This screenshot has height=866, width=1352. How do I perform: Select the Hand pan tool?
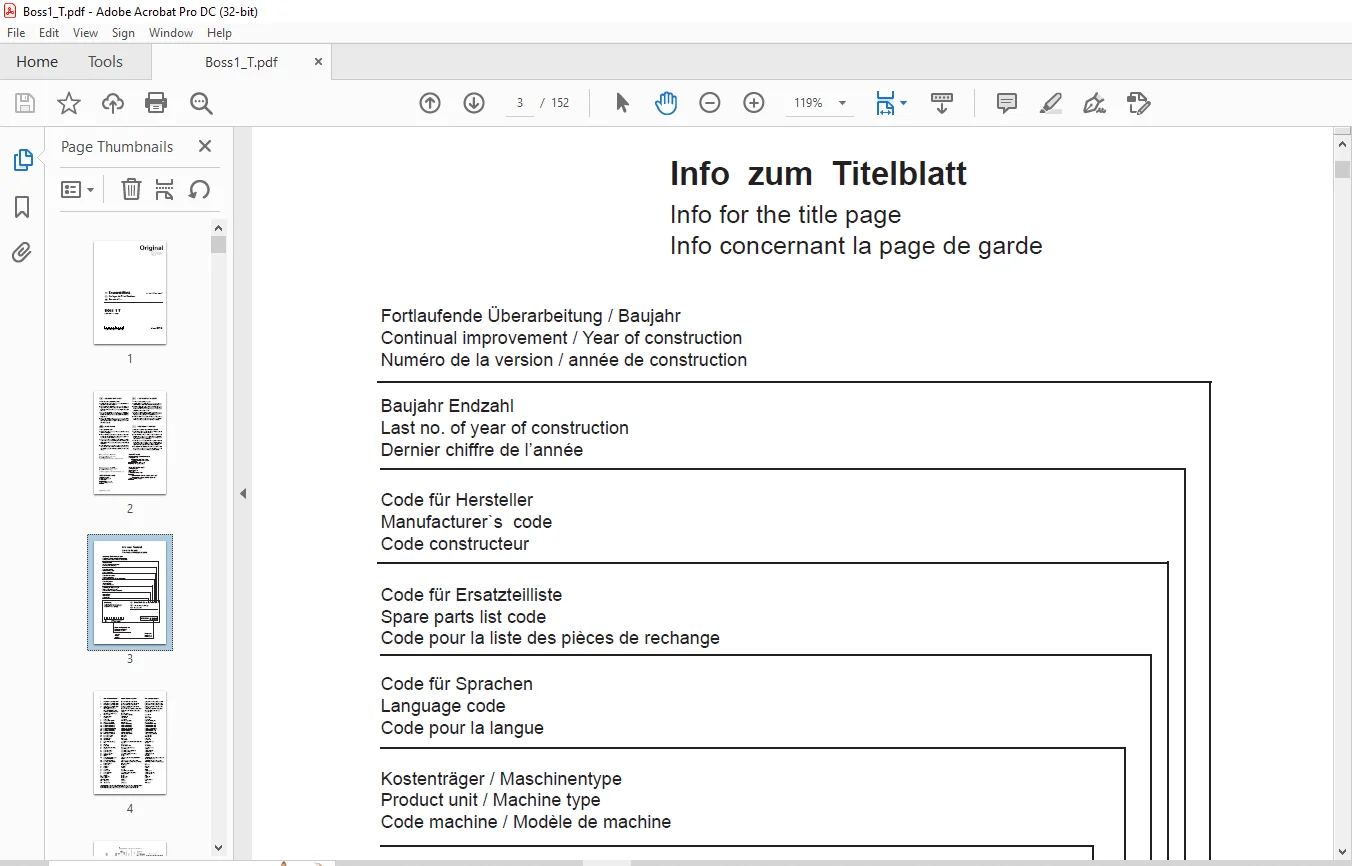tap(666, 103)
